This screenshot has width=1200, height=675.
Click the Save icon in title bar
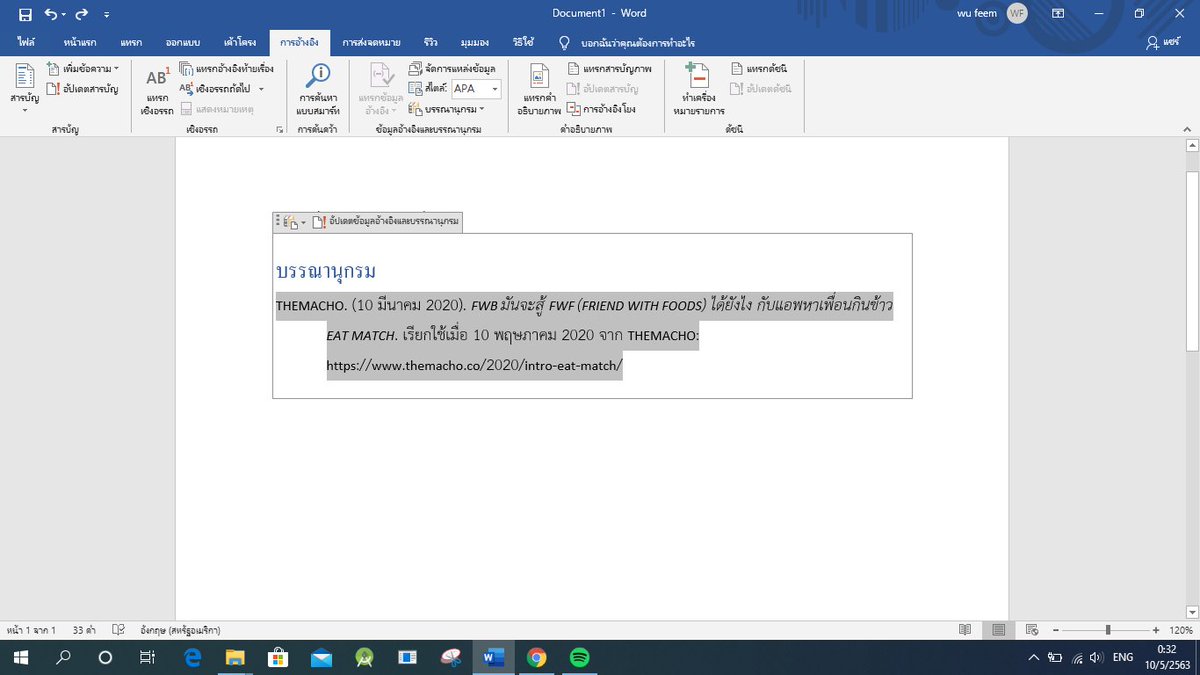pyautogui.click(x=25, y=14)
